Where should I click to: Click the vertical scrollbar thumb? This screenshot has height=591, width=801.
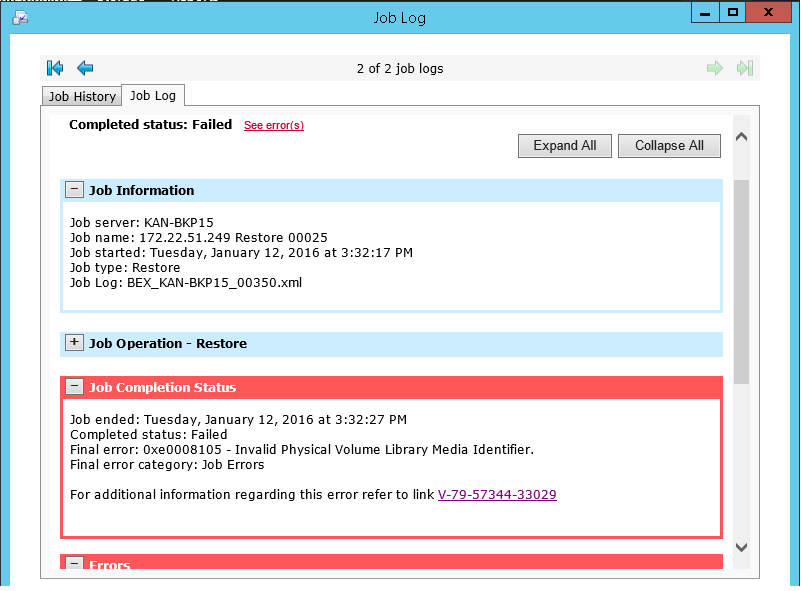pyautogui.click(x=741, y=280)
